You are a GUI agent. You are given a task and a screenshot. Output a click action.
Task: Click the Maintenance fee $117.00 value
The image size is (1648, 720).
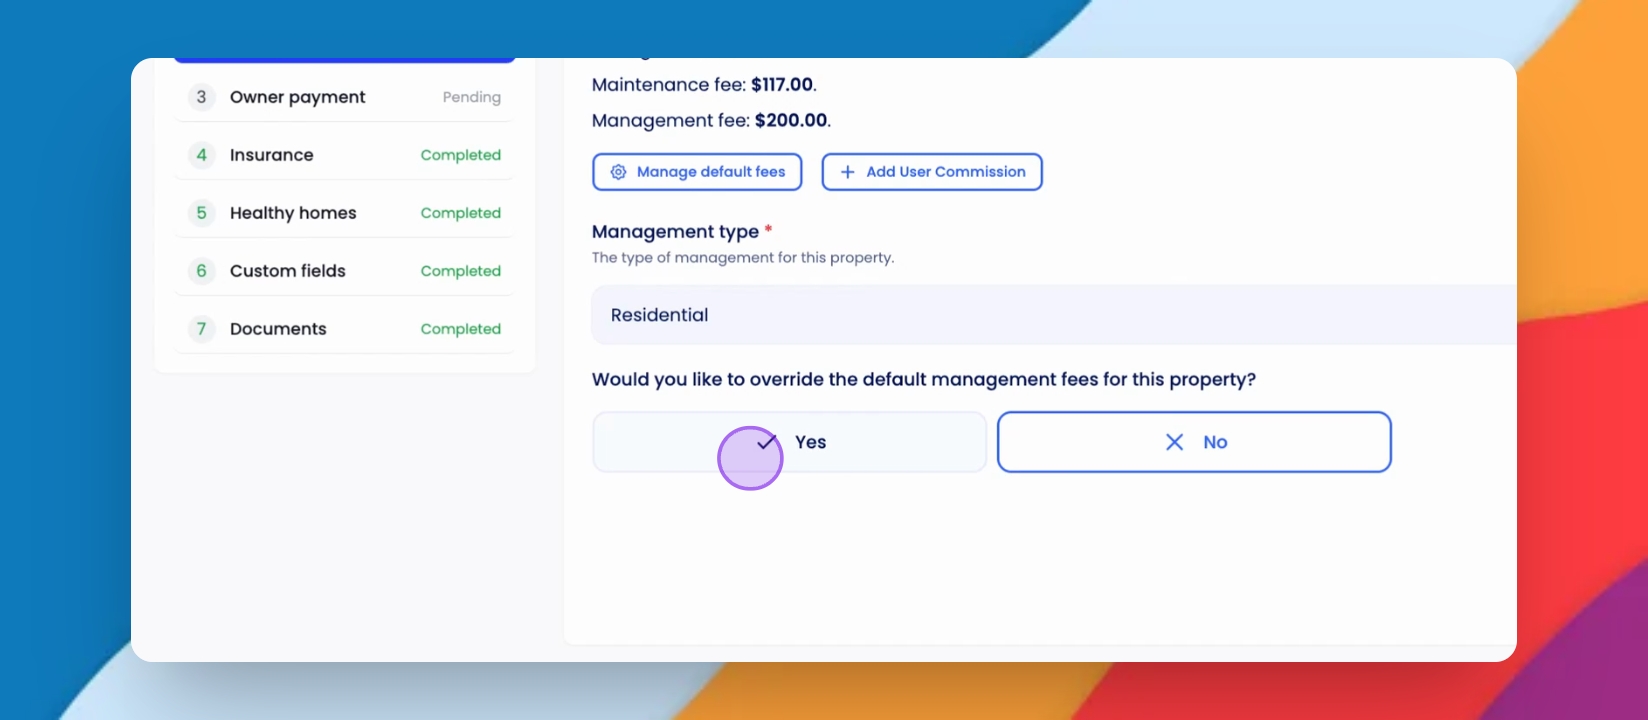[x=782, y=85]
